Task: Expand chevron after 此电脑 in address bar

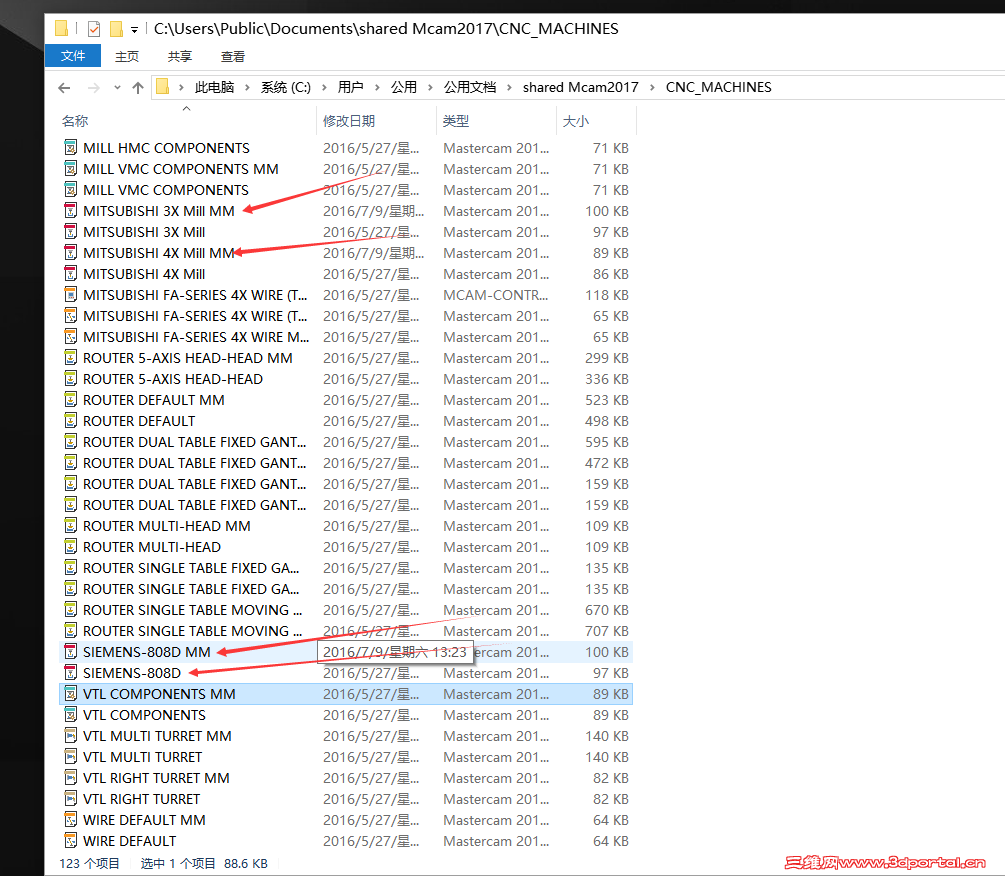Action: point(247,88)
